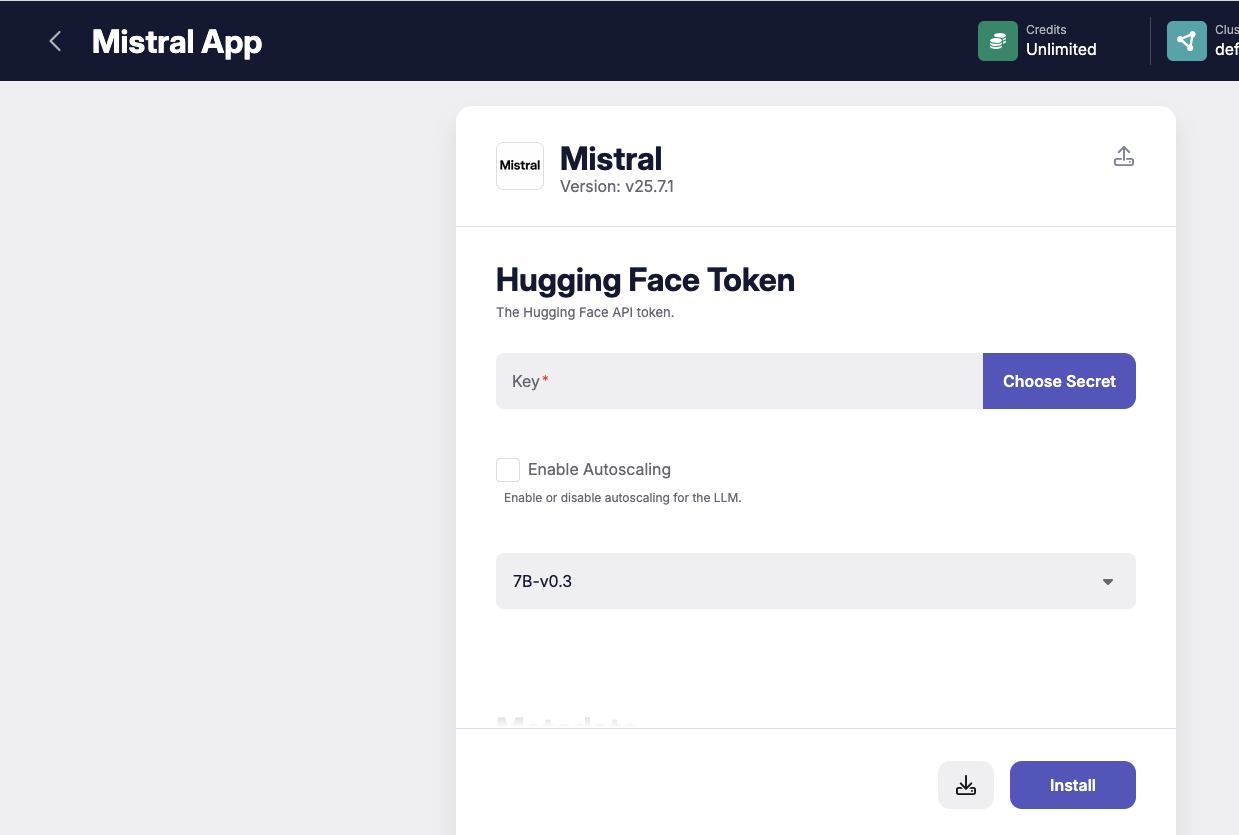Viewport: 1239px width, 835px height.
Task: Click the back arrow beside Mistral App
Action: tap(55, 41)
